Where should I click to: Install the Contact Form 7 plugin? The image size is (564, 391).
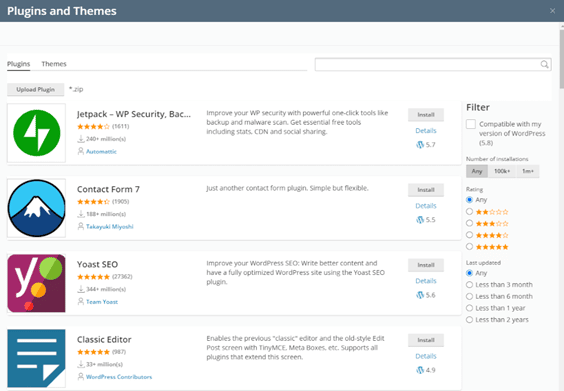click(x=426, y=190)
